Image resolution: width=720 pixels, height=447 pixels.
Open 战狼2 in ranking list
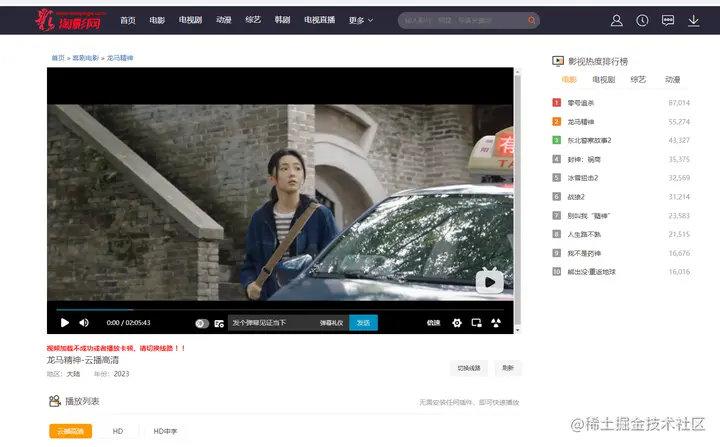(576, 197)
